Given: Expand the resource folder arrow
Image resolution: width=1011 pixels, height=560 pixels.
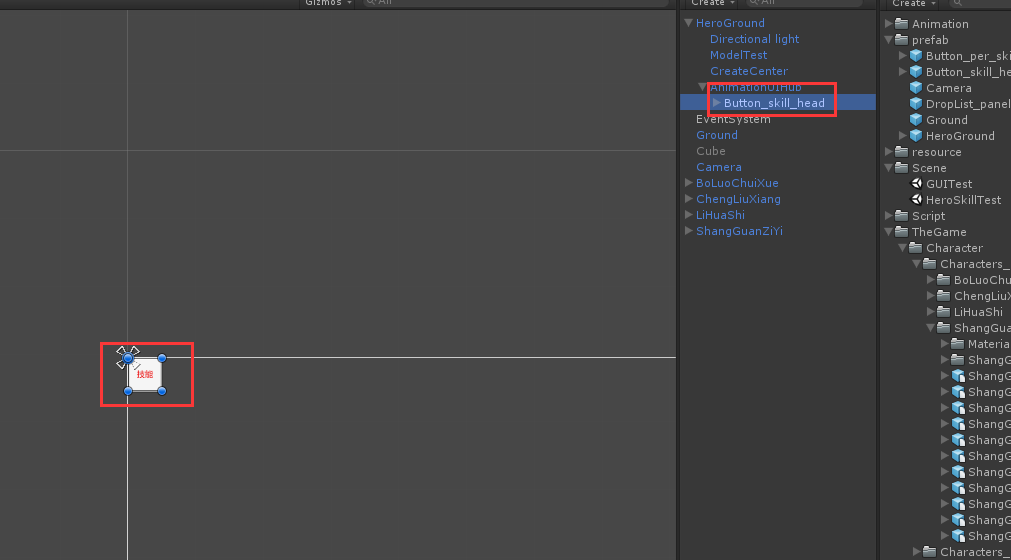Looking at the screenshot, I should (888, 152).
